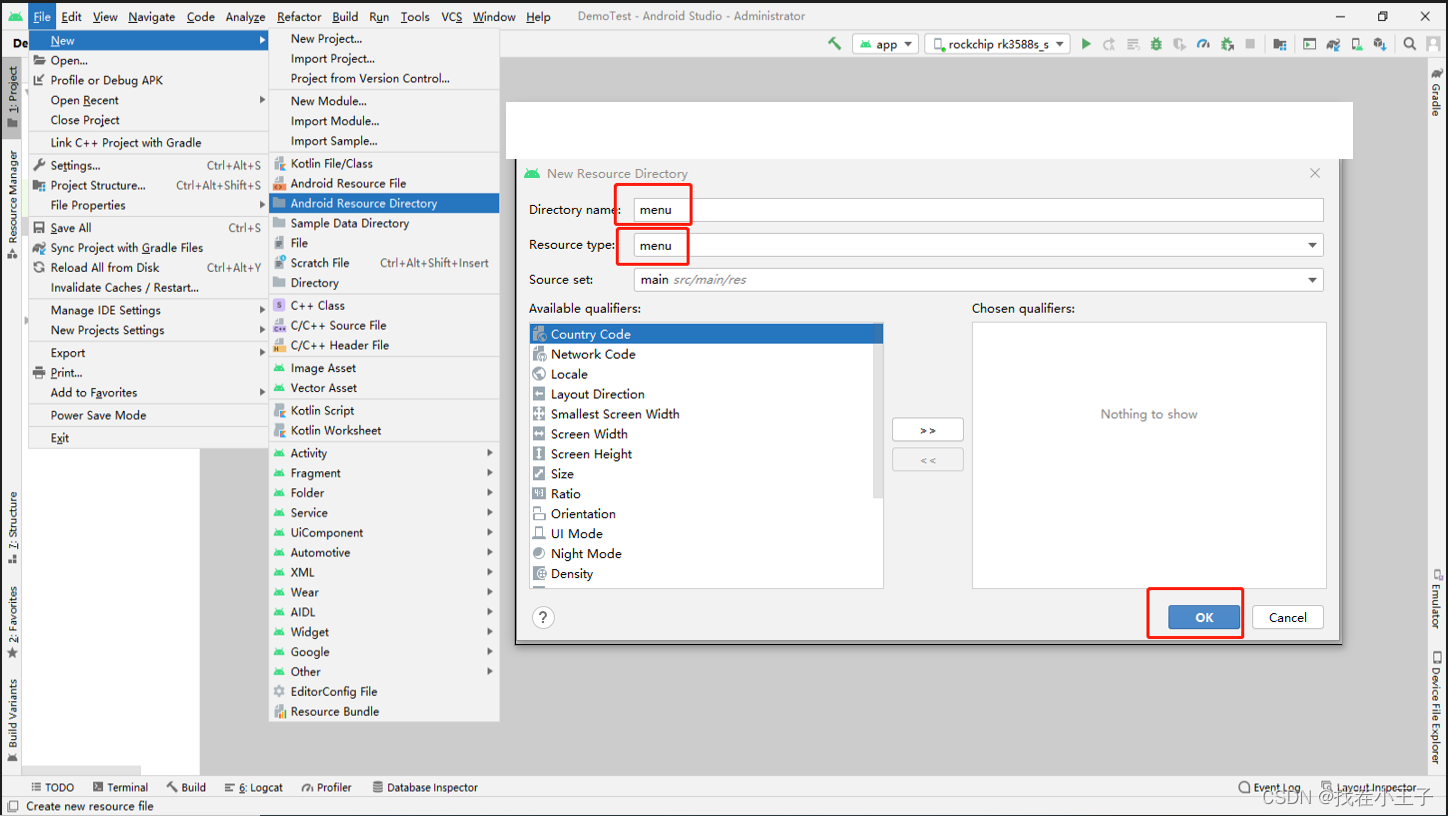Click the green Run app button
This screenshot has width=1448, height=816.
coord(1086,44)
